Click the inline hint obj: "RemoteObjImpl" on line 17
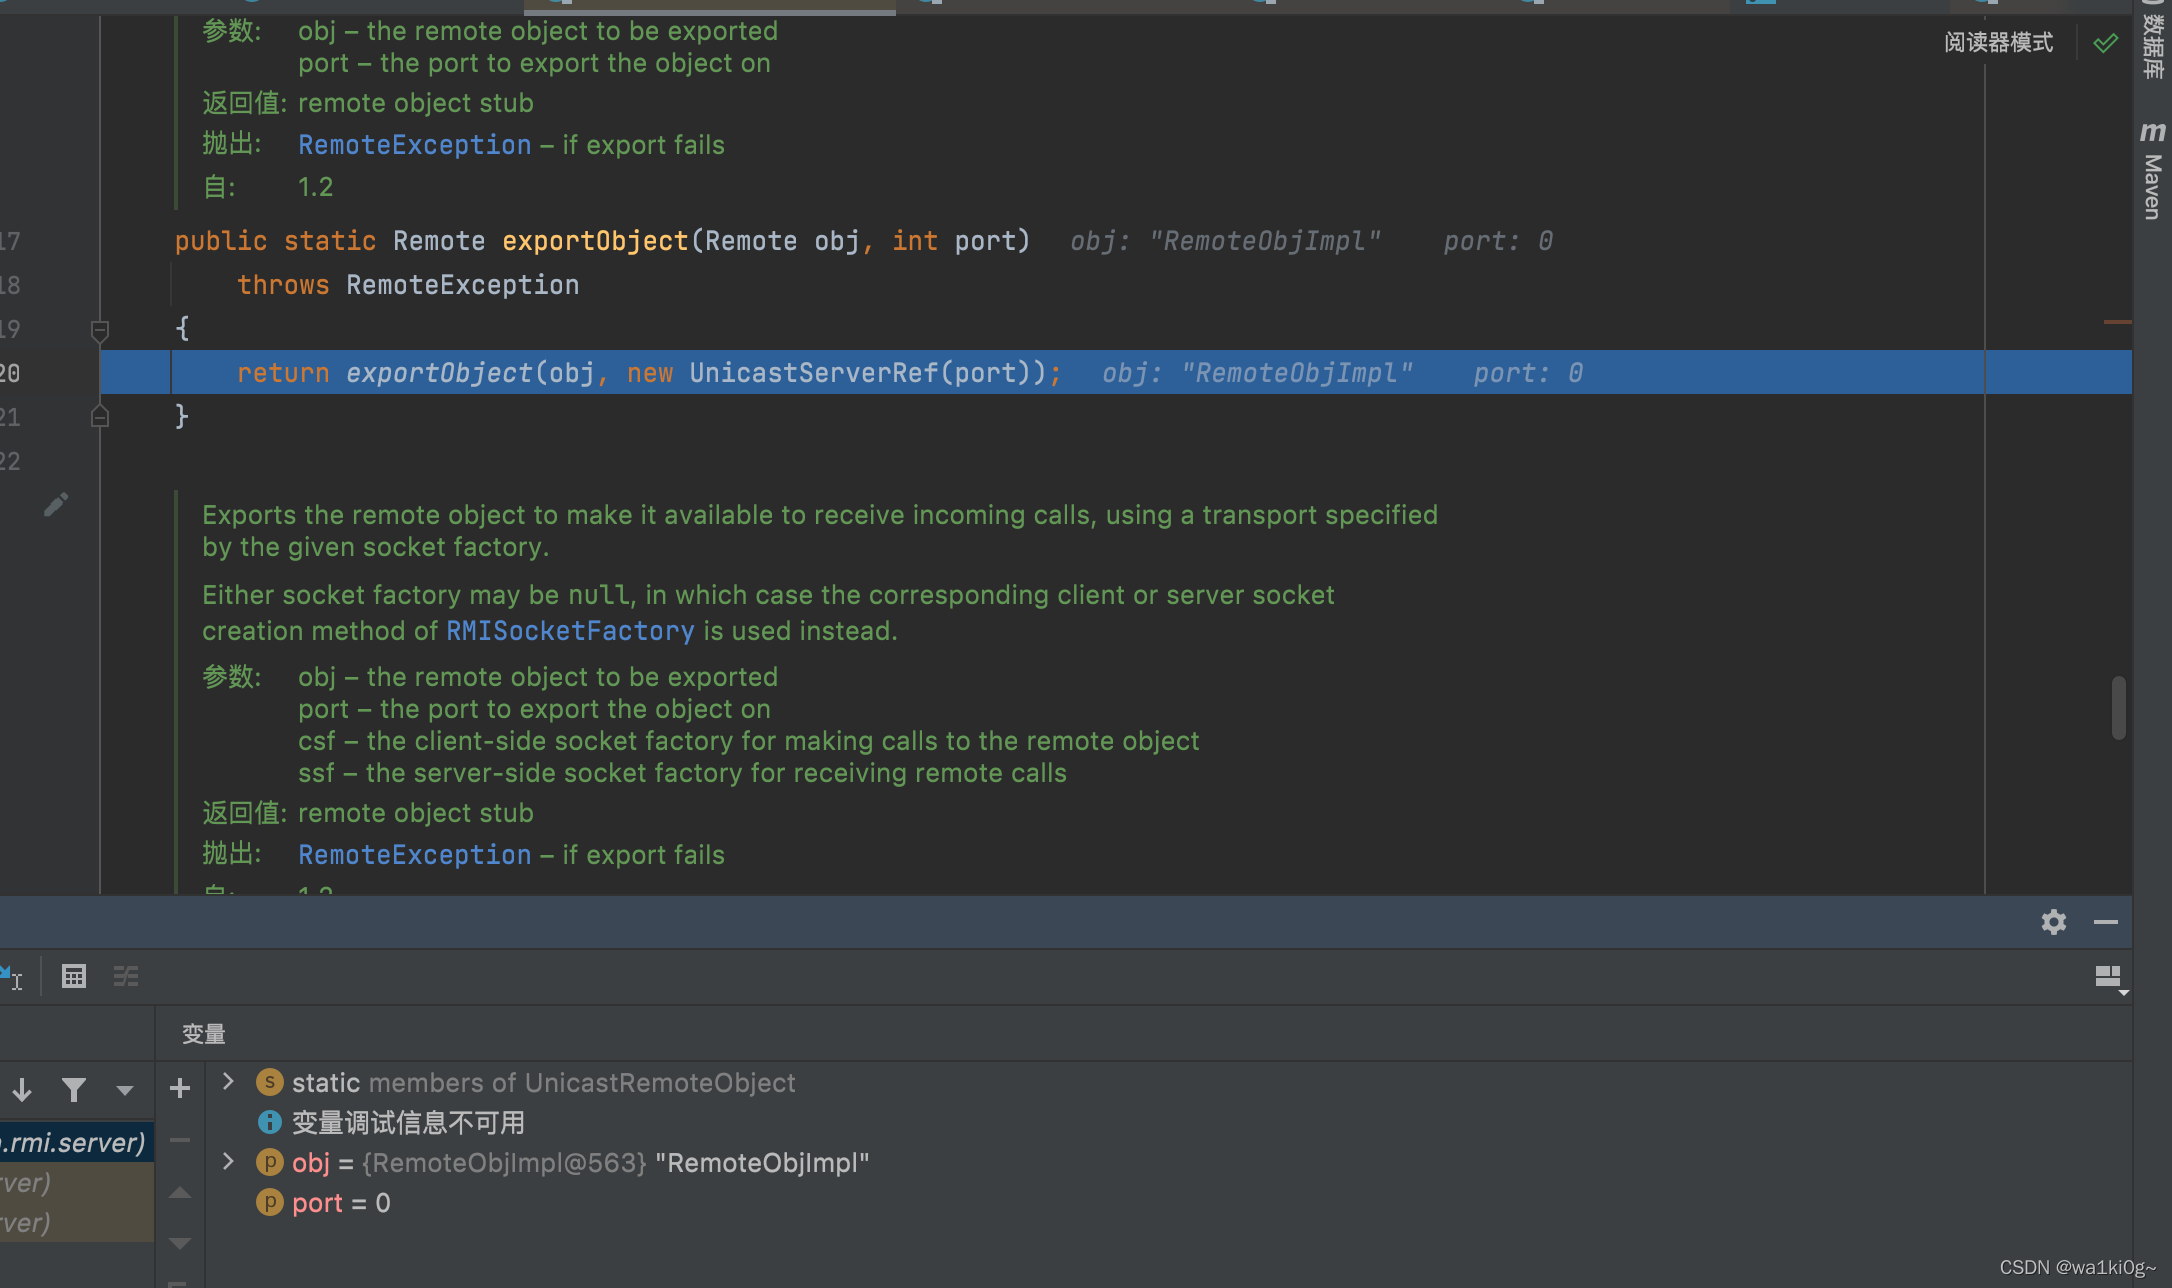 tap(1225, 241)
